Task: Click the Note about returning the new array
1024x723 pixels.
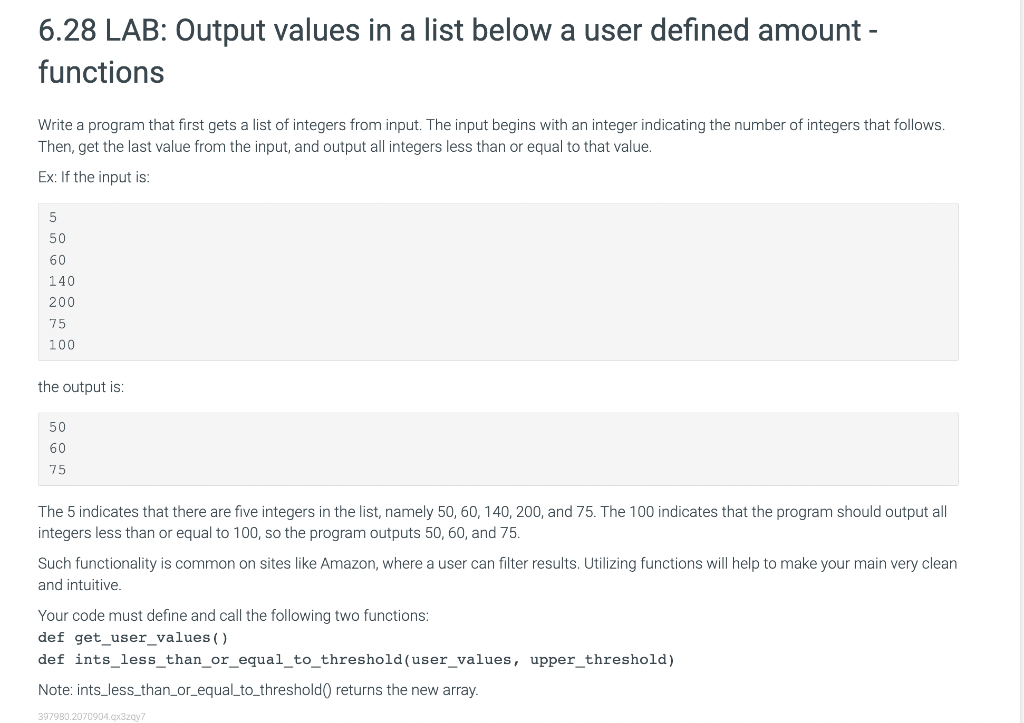Action: click(258, 690)
